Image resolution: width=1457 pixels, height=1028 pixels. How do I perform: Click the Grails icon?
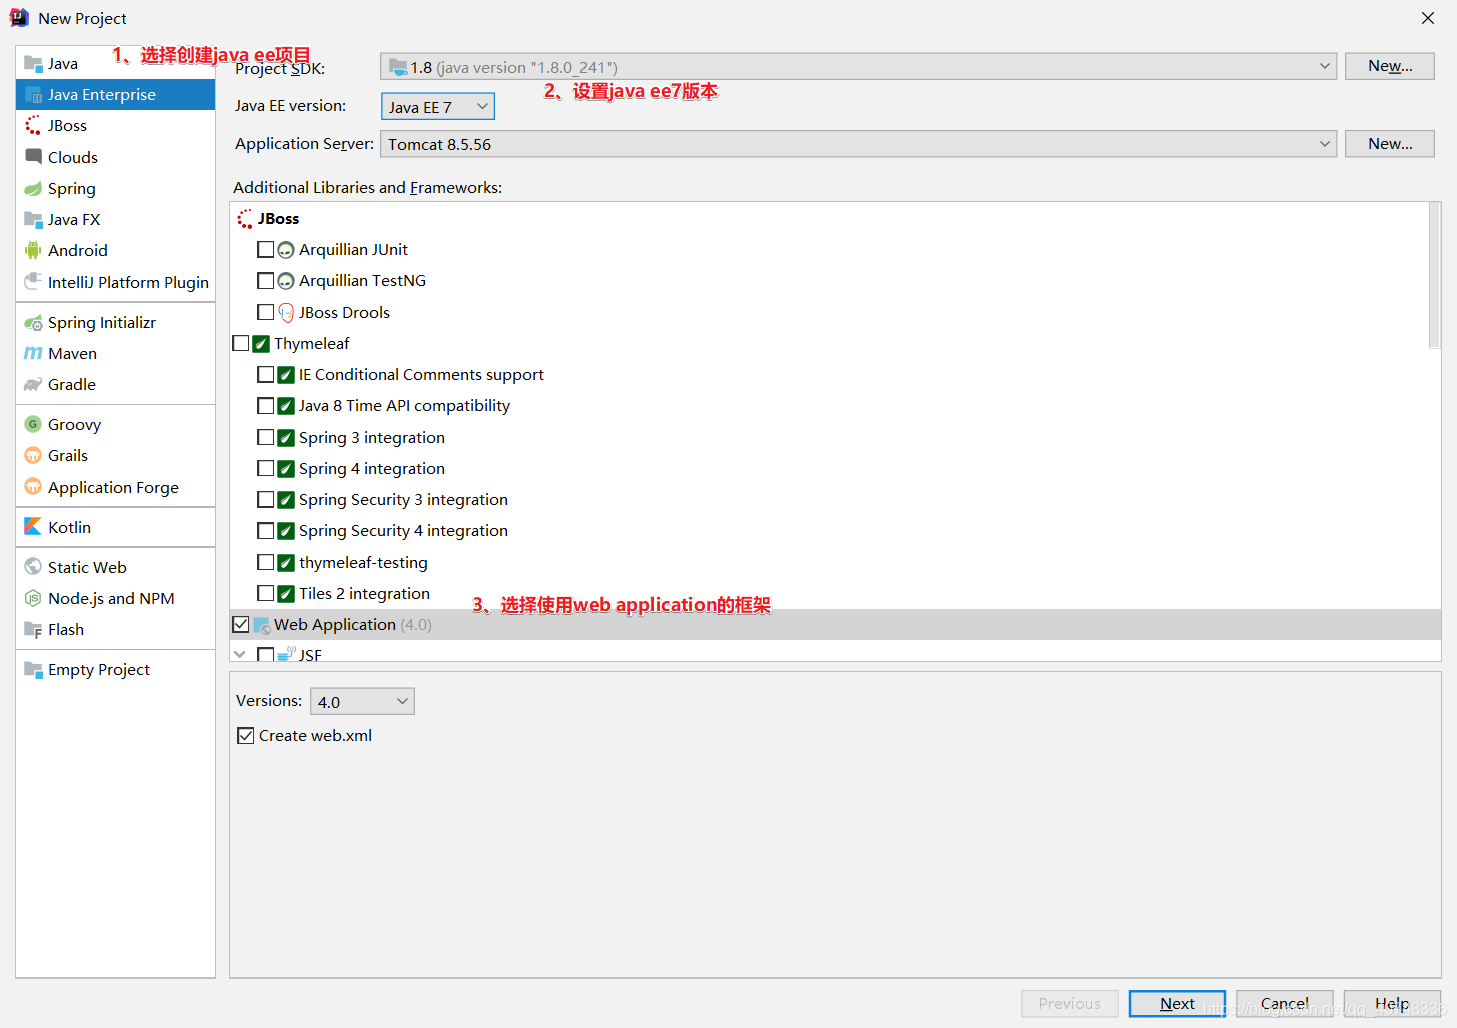coord(33,455)
